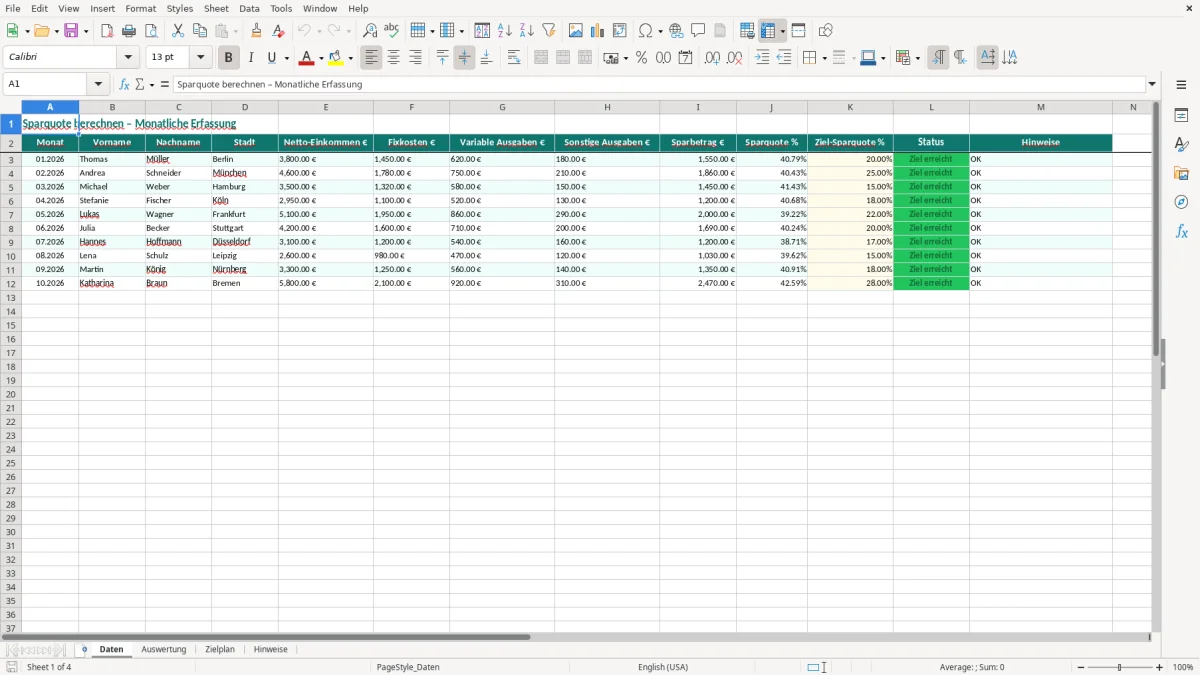This screenshot has width=1200, height=675.
Task: Open the sidebar Navigator panel
Action: (x=1181, y=203)
